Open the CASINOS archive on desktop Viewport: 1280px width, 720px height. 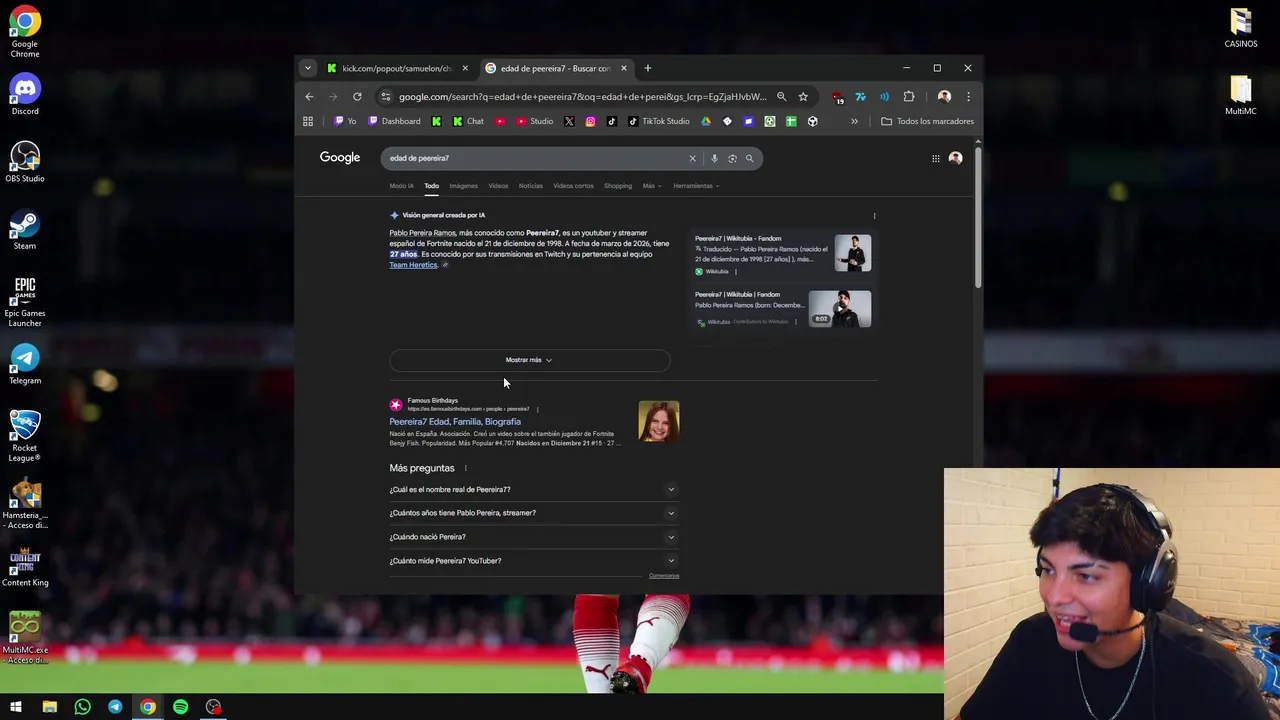click(1241, 28)
